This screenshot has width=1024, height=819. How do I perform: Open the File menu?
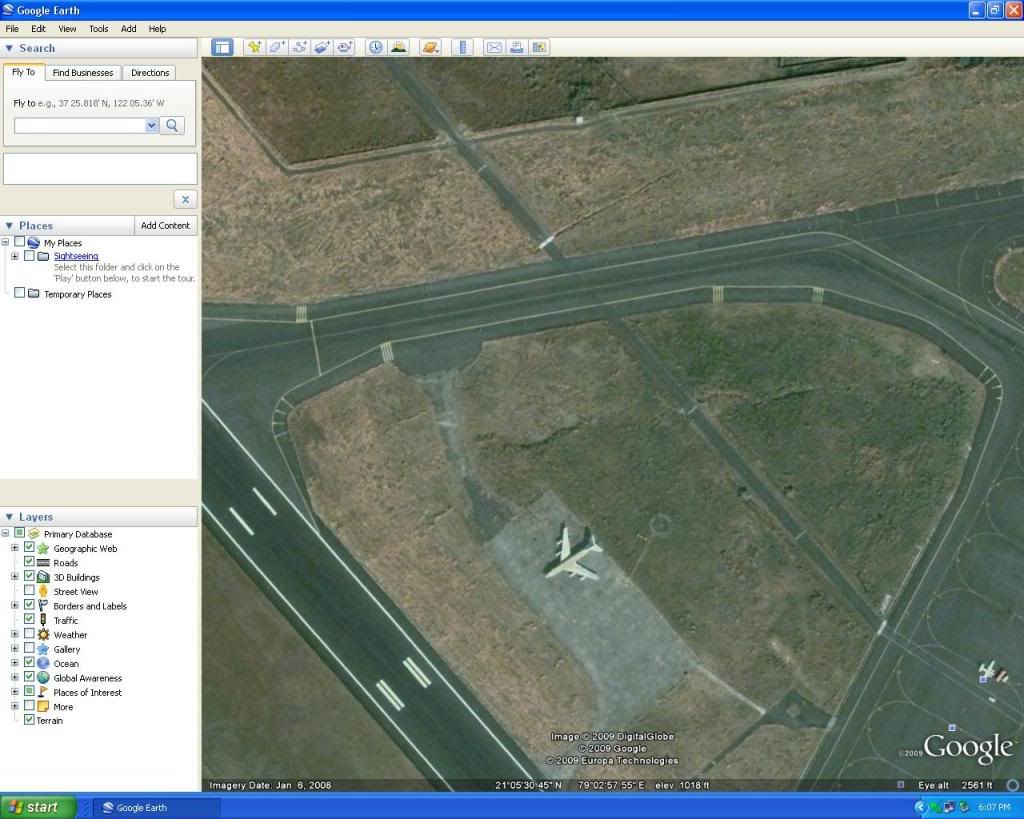click(12, 29)
